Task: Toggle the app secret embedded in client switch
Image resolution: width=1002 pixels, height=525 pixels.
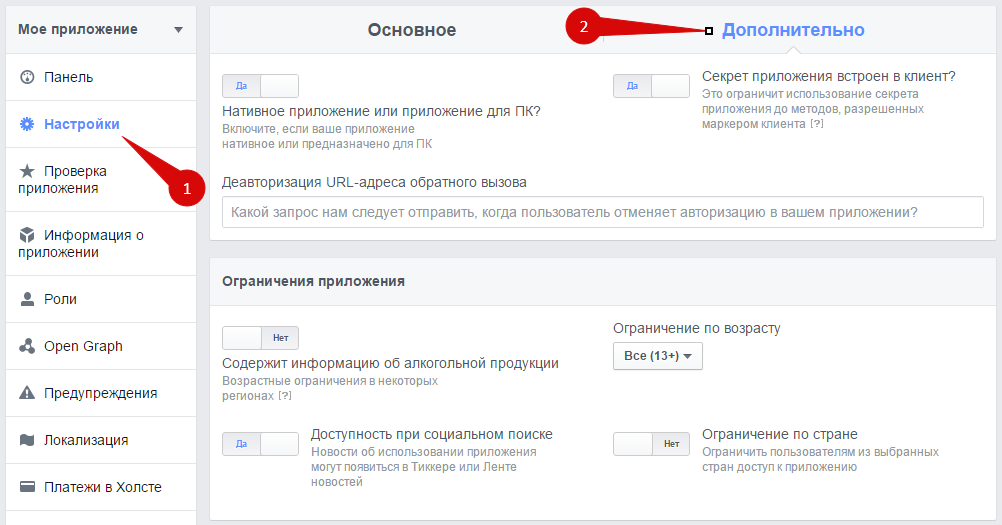Action: point(651,86)
